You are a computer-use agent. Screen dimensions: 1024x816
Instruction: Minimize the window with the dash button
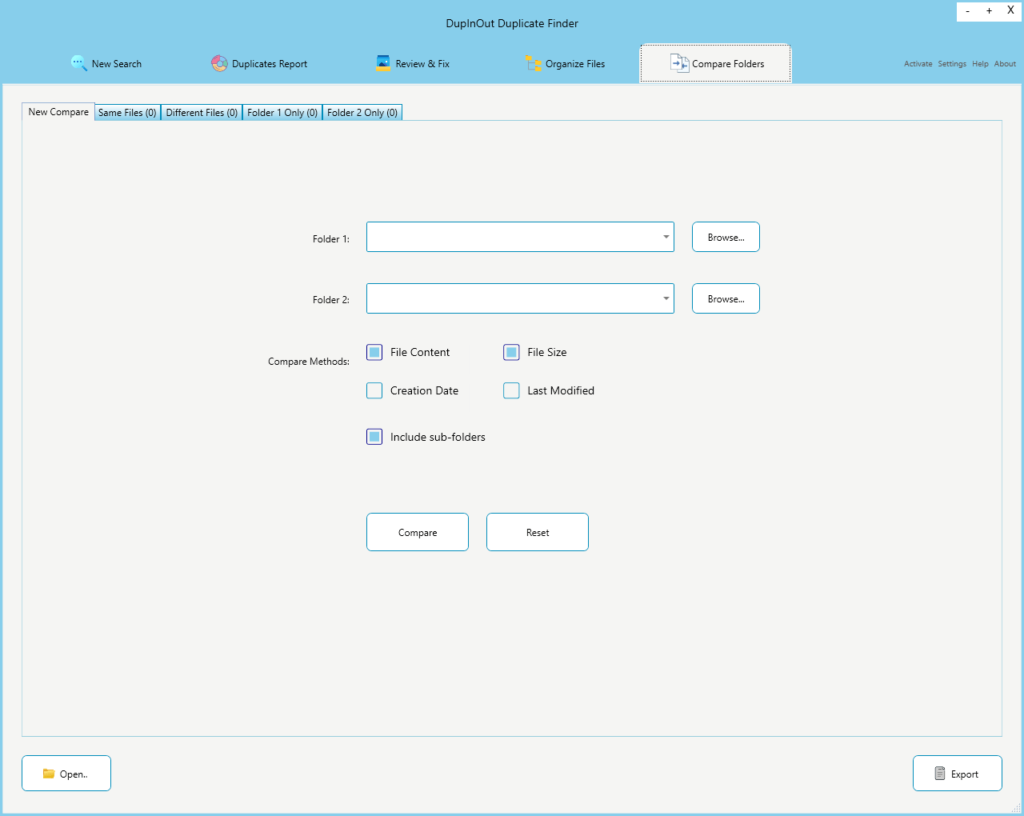[x=968, y=11]
